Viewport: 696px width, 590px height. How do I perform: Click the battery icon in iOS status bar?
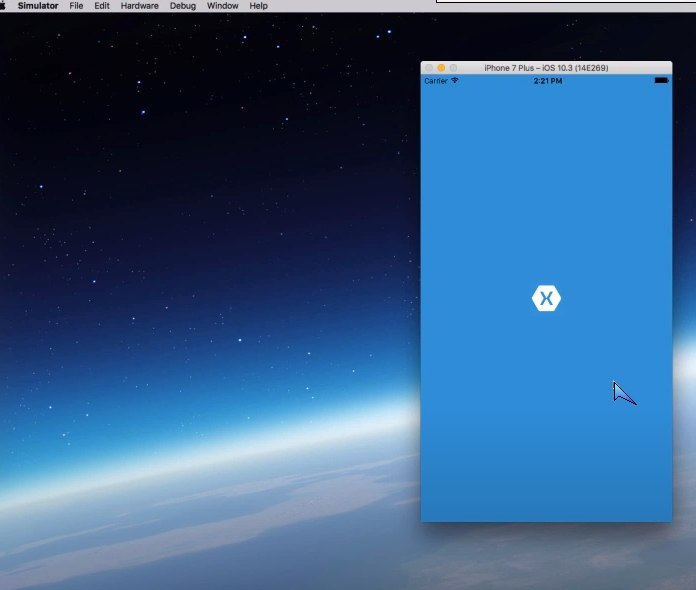tap(661, 80)
